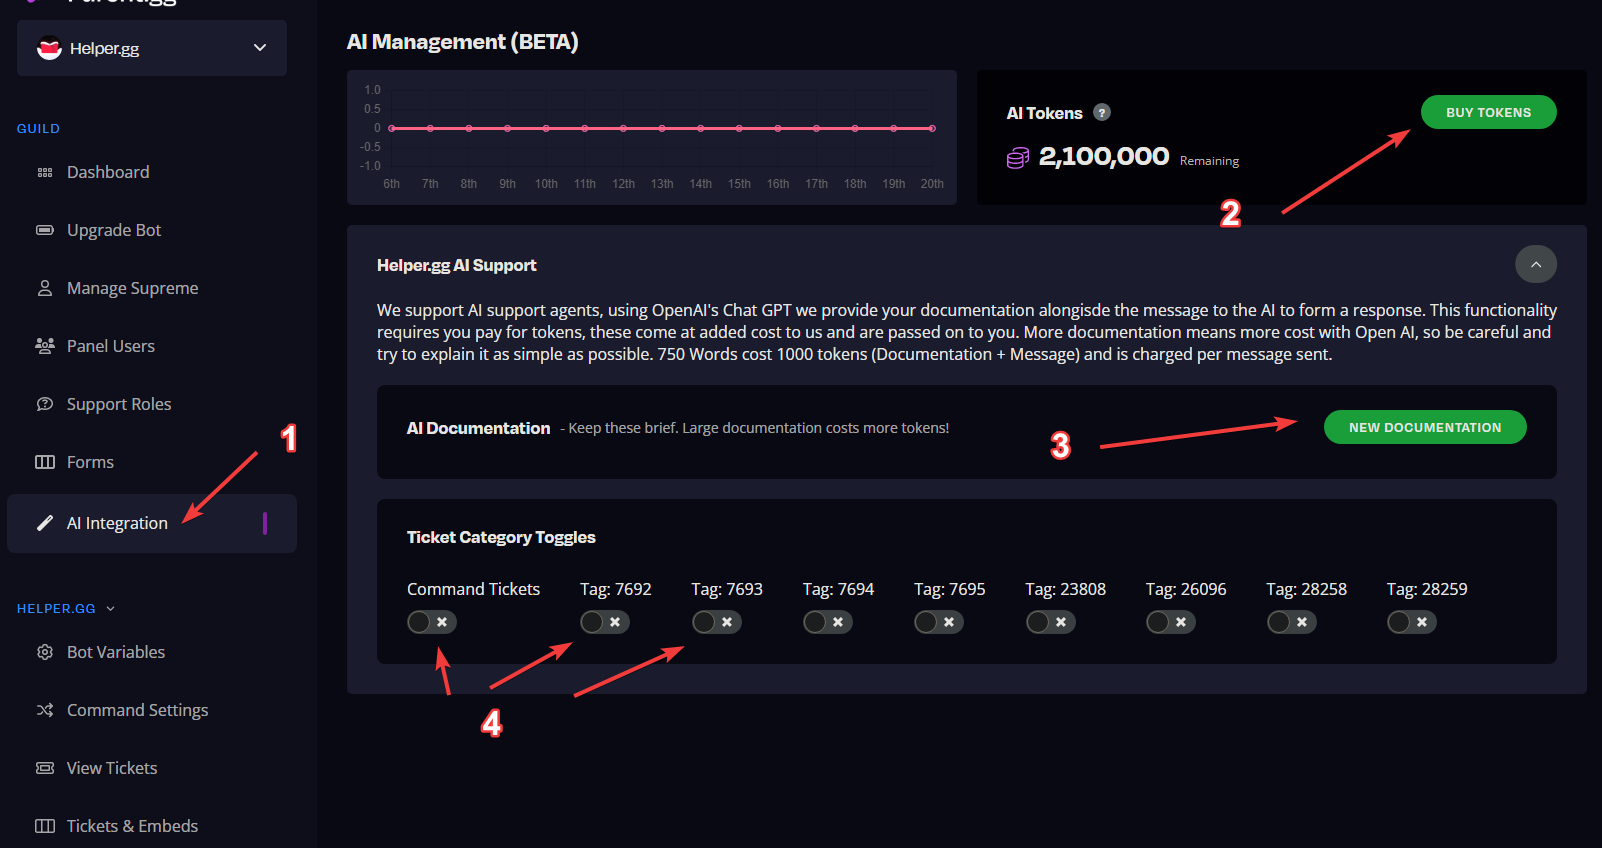Toggle the Tag: 28259 switch
Screen dimensions: 1602x848
point(1412,622)
